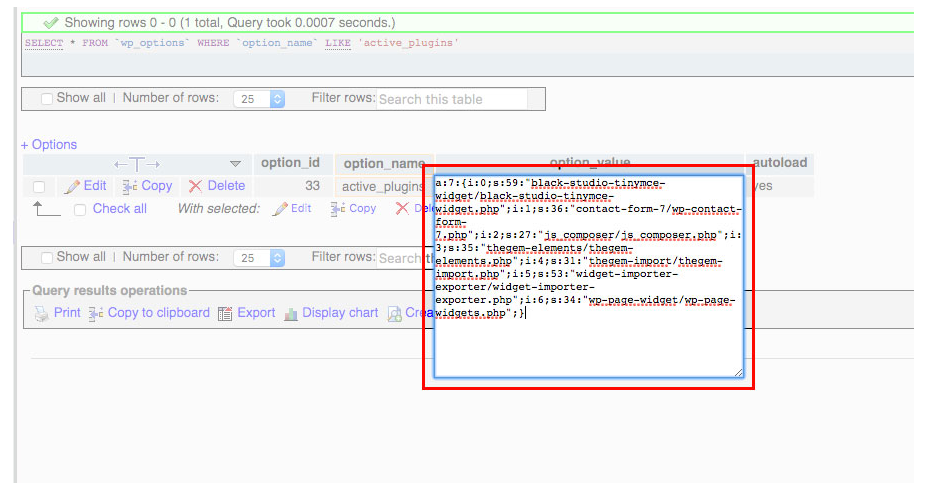Click the Export icon in query operations
928x490 pixels.
click(x=225, y=313)
